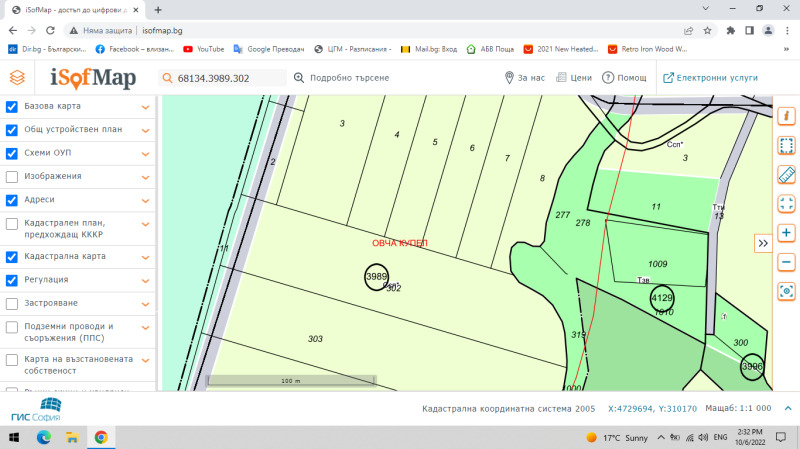Expand Подземни проводи и съоръжения options
Screen dimensions: 800x449
click(x=145, y=328)
